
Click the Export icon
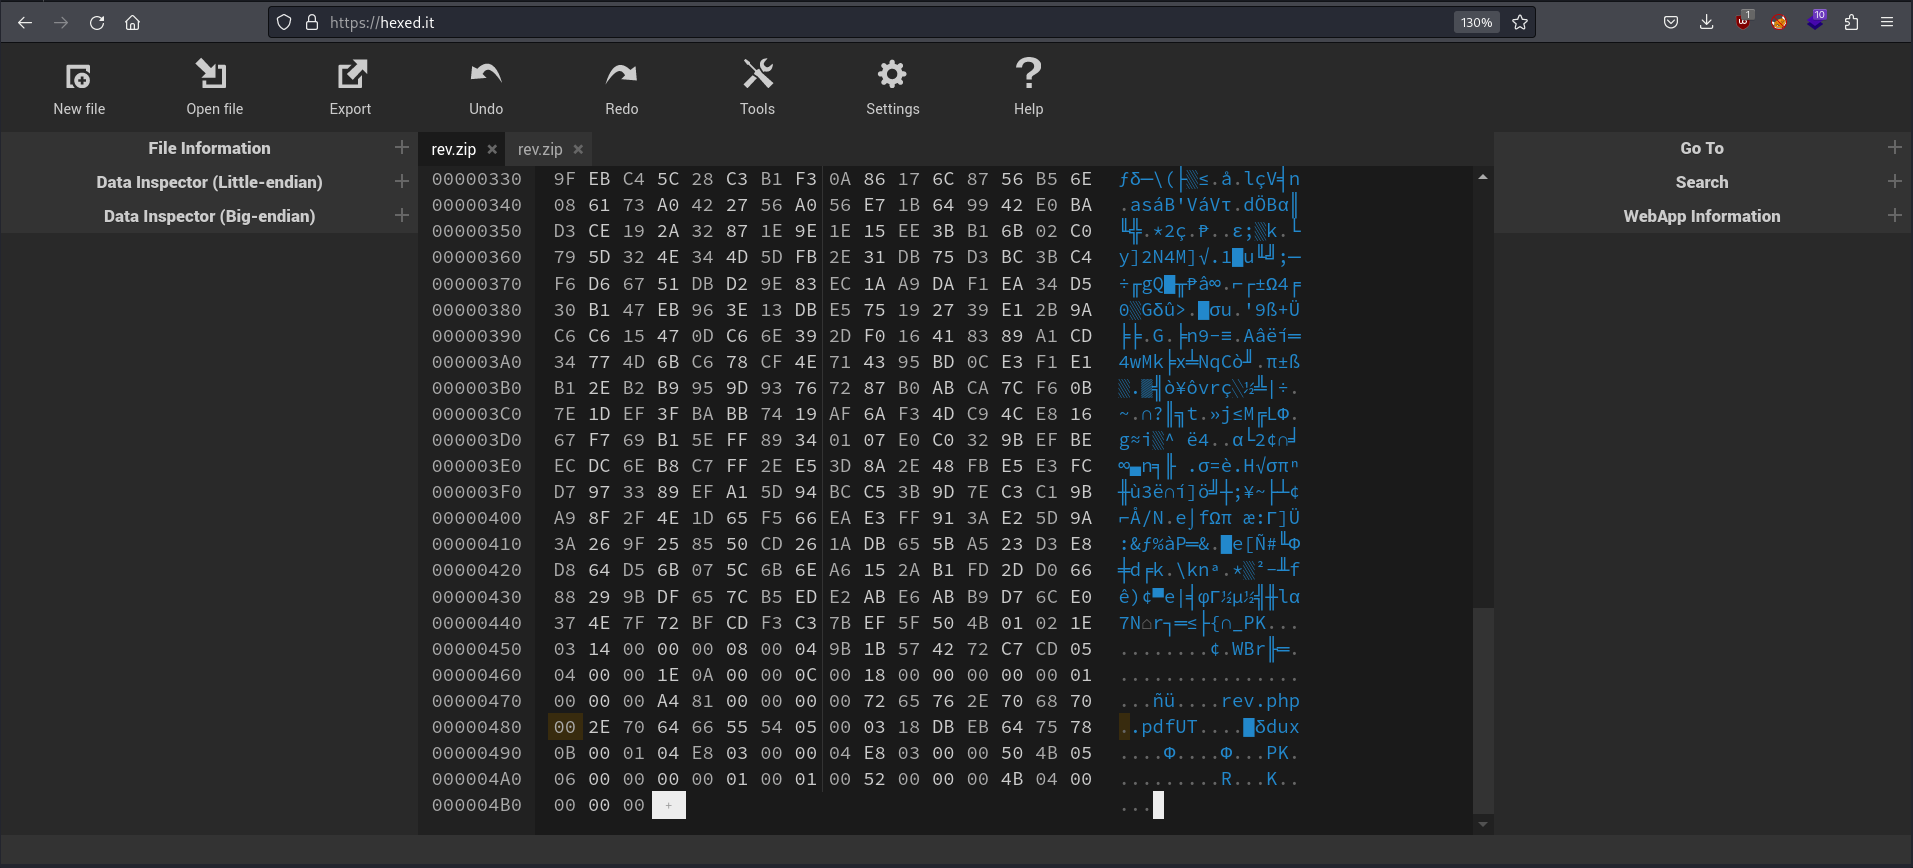[x=351, y=74]
